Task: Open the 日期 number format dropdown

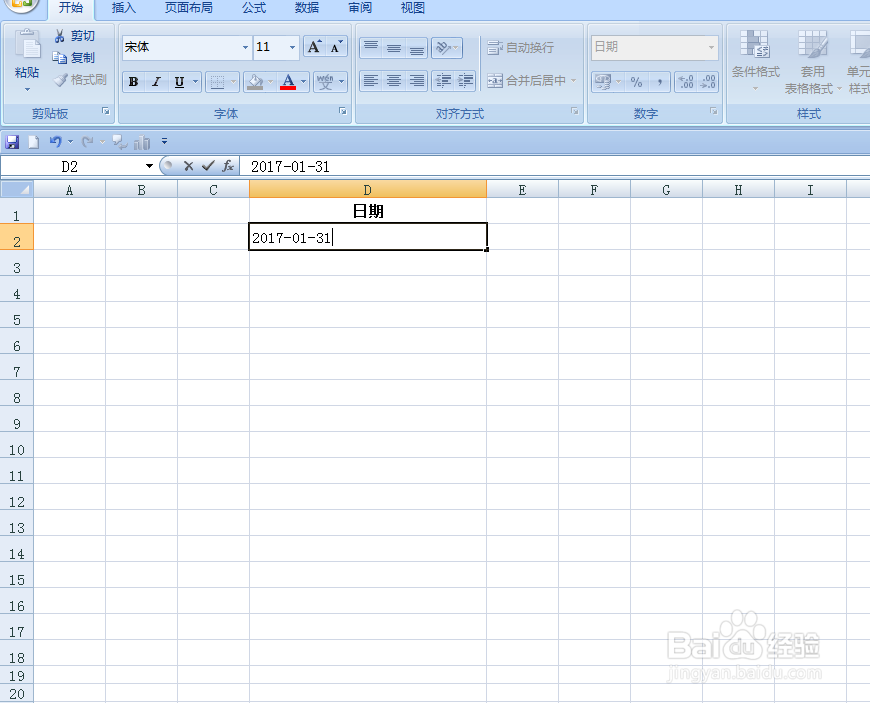Action: tap(711, 48)
